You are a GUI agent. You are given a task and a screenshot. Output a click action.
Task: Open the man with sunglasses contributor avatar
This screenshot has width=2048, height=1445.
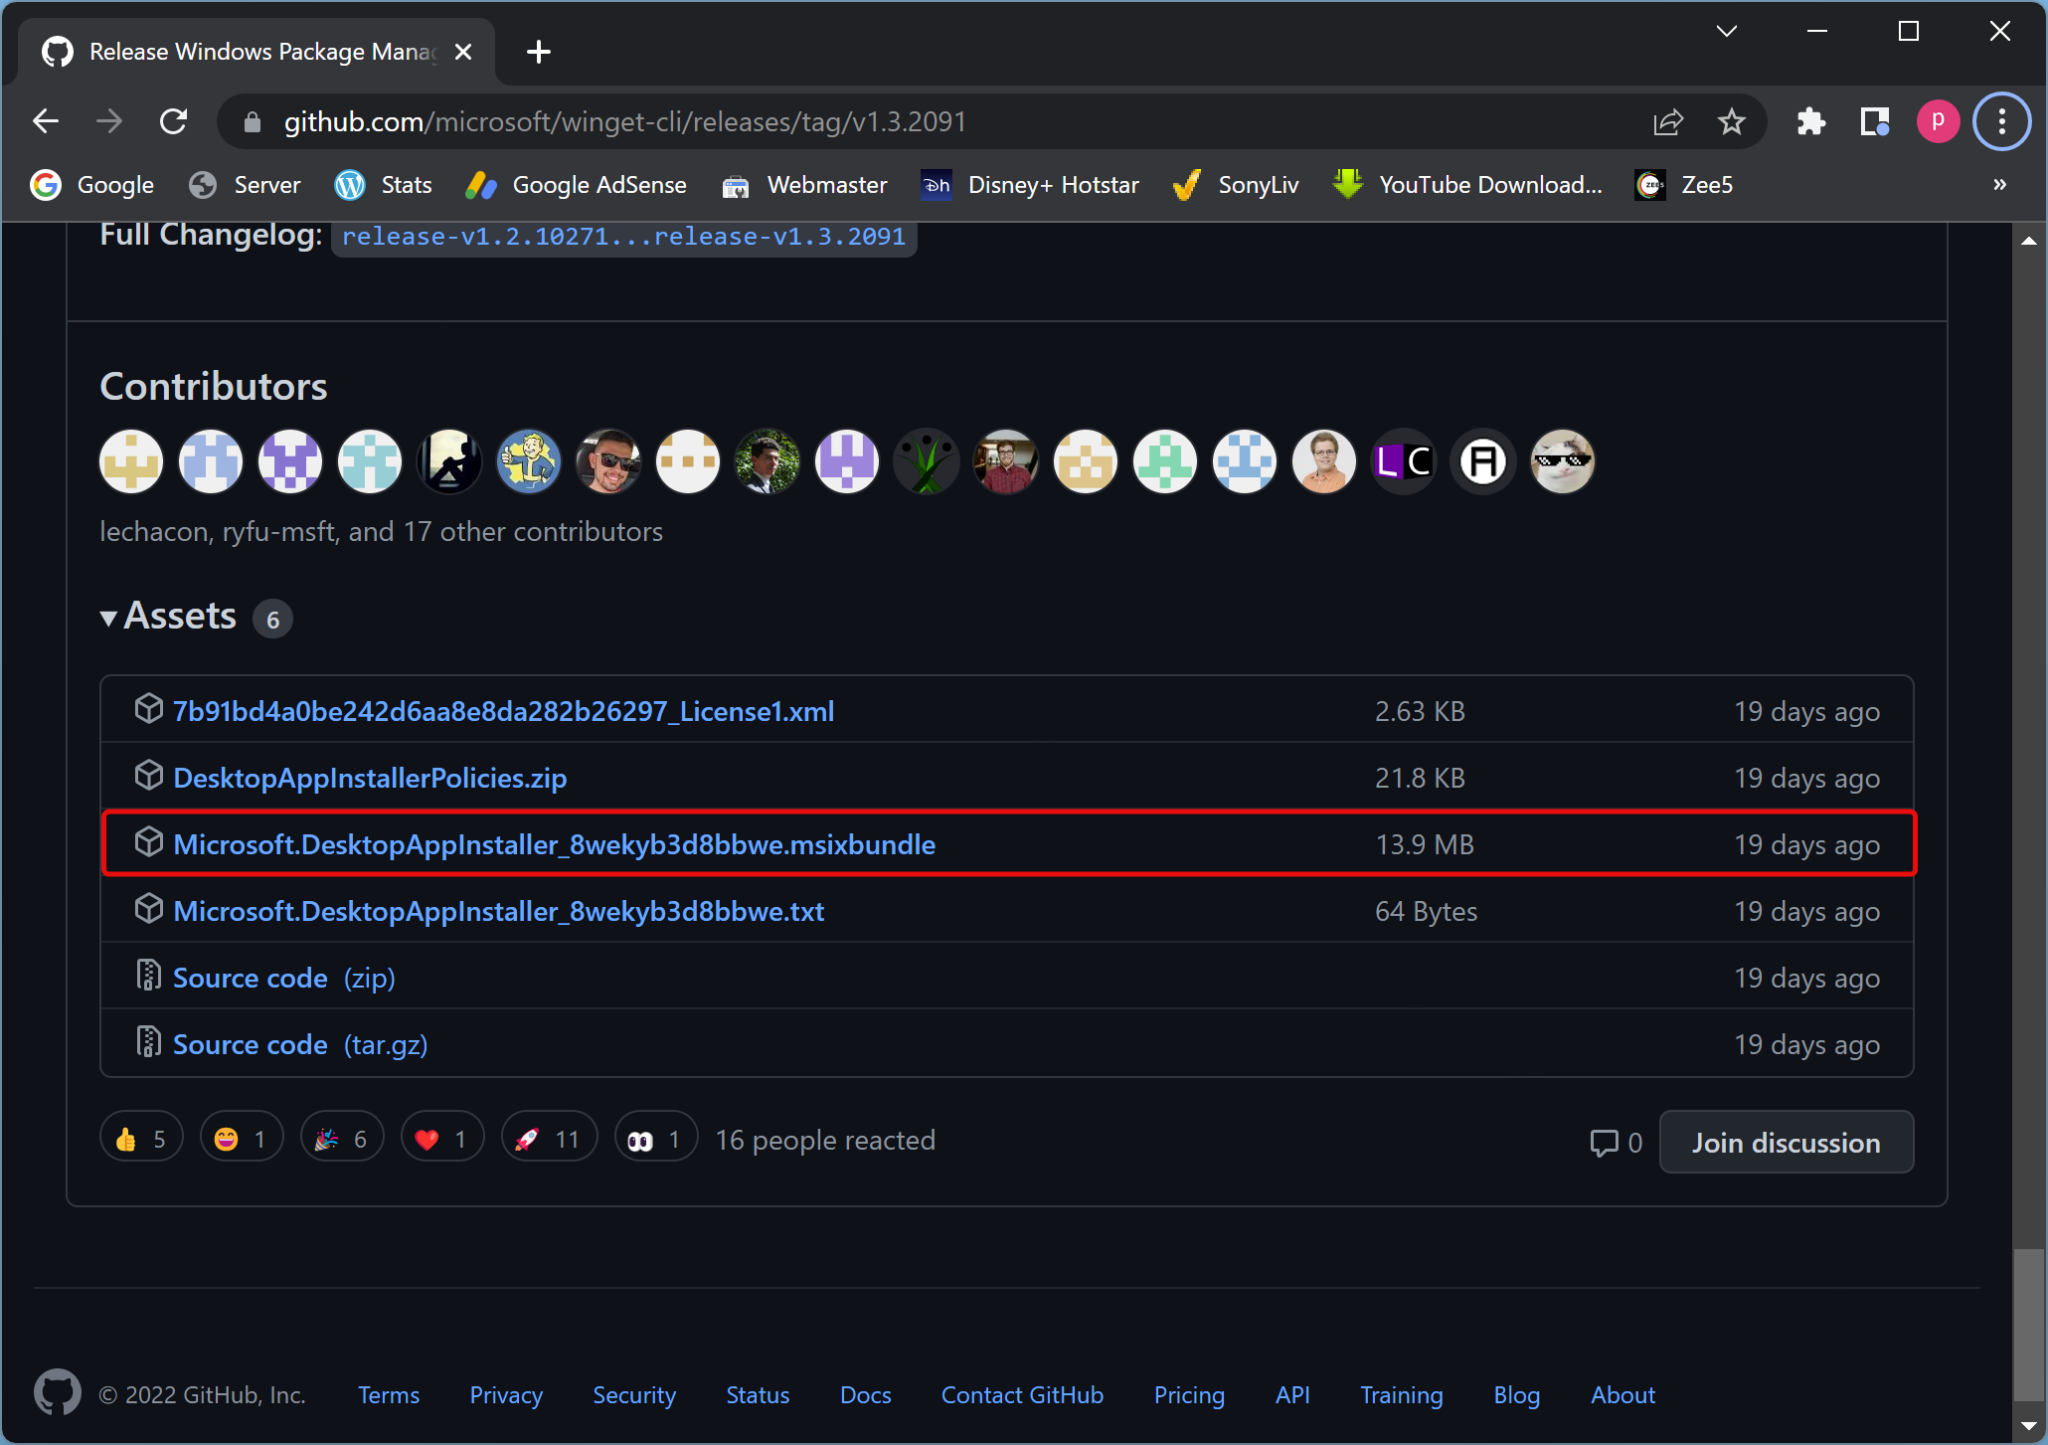[x=608, y=462]
